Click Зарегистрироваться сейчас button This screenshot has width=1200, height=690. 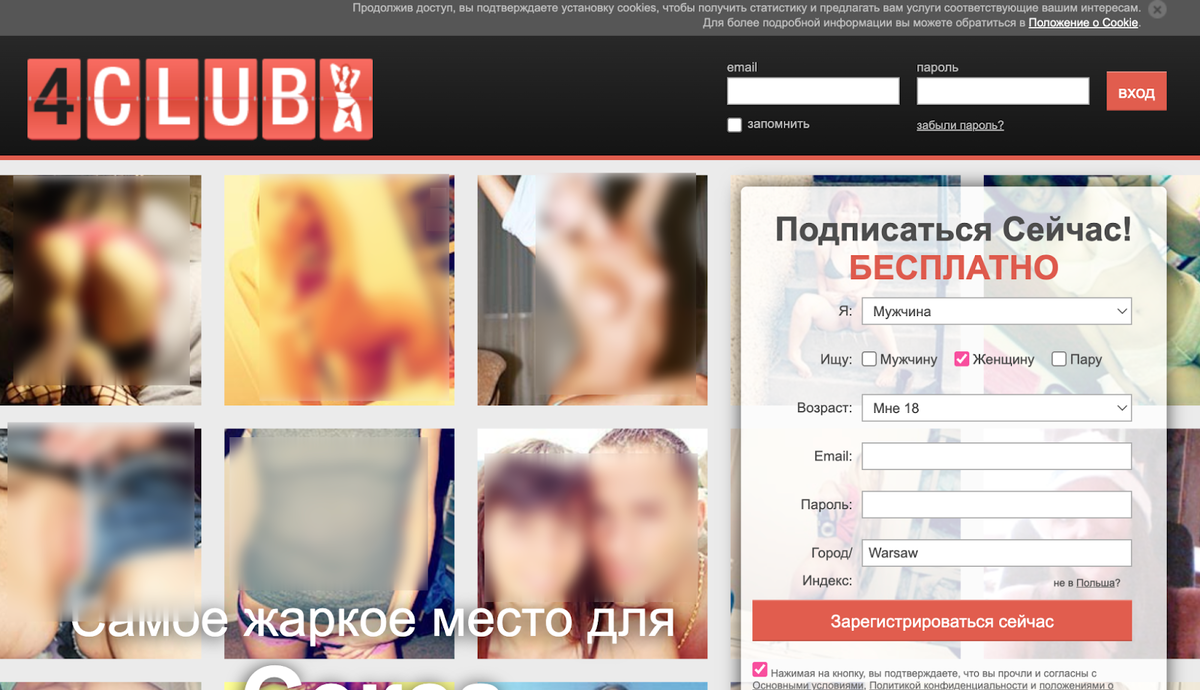[x=942, y=621]
